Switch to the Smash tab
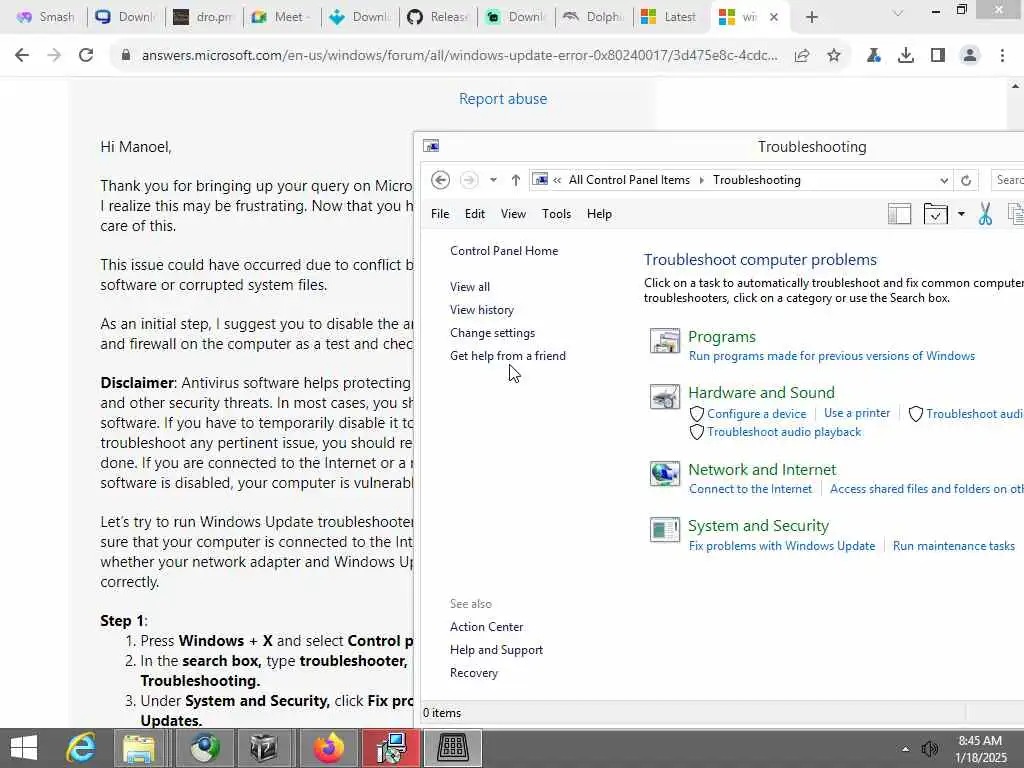Screen dimensions: 1024x768 [x=46, y=17]
